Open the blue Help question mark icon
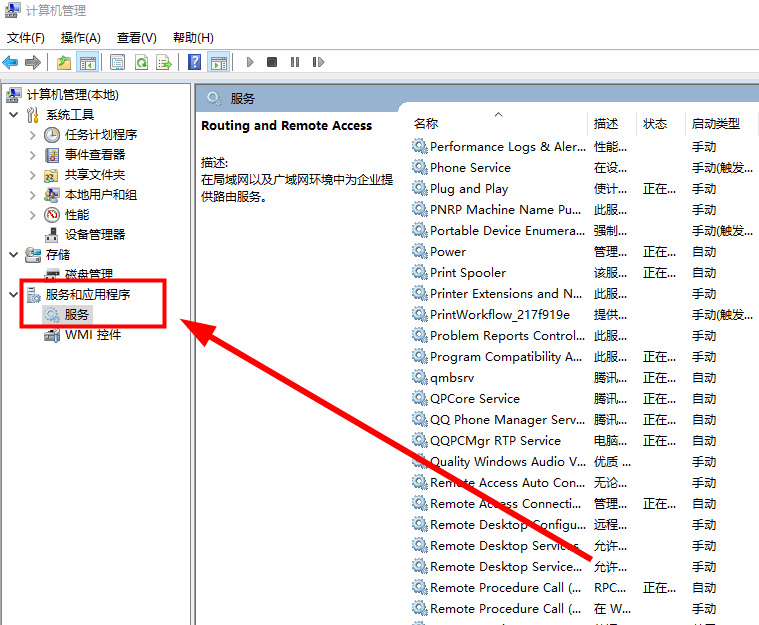Screen dimensions: 759x625 point(195,62)
